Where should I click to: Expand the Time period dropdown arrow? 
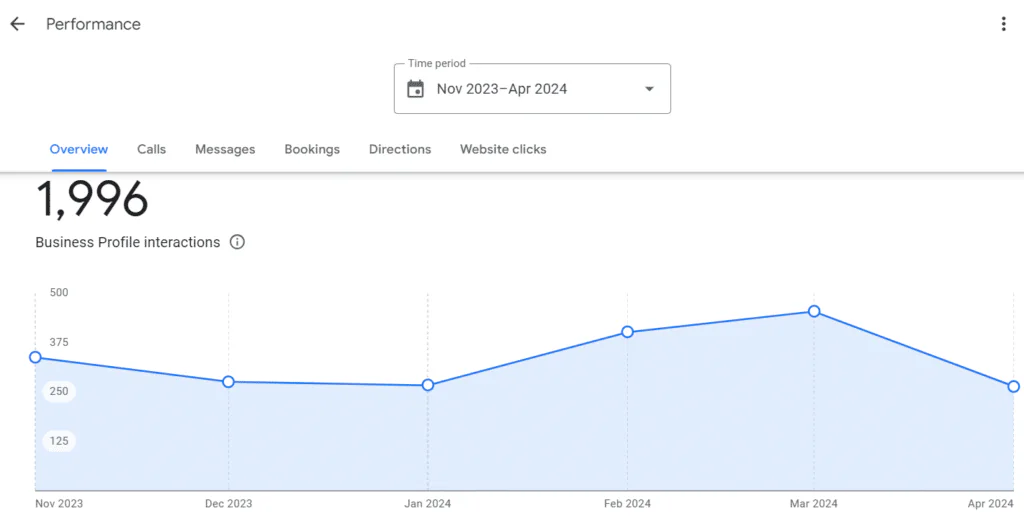click(649, 89)
